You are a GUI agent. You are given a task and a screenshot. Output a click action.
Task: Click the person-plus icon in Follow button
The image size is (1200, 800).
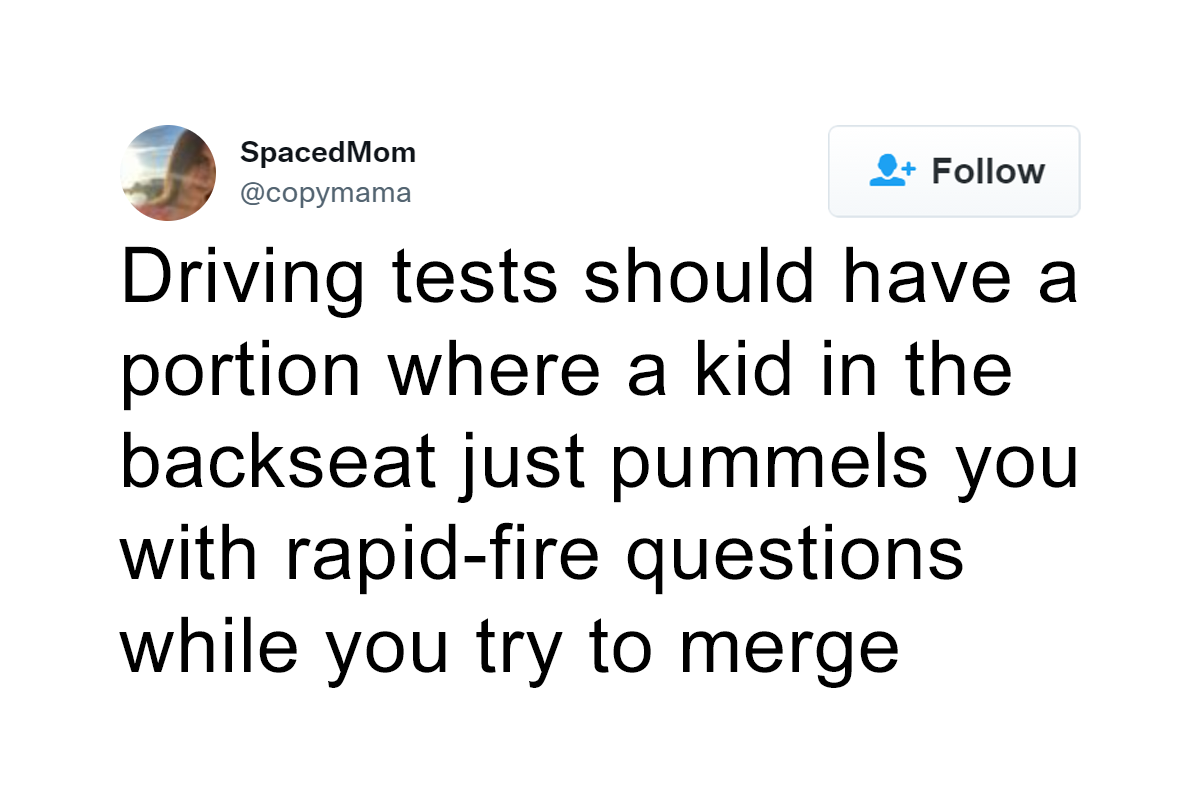pyautogui.click(x=892, y=171)
